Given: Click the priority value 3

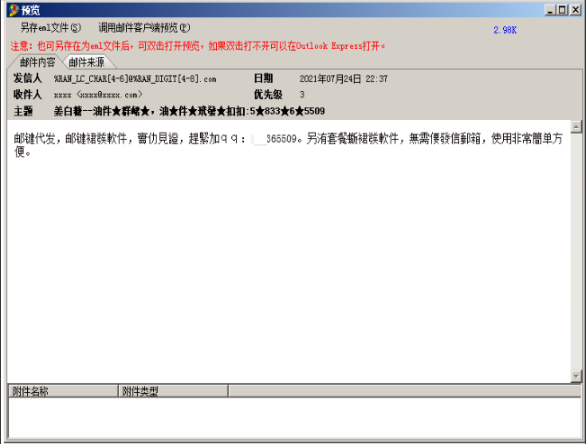Looking at the screenshot, I should click(x=302, y=95).
